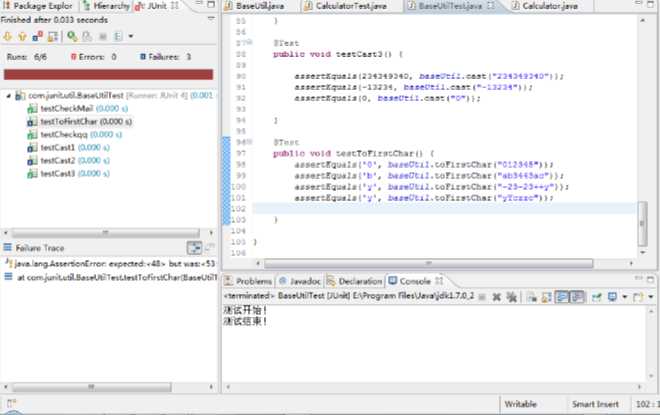Toggle show console on standard out
The height and width of the screenshot is (415, 660).
(x=562, y=297)
